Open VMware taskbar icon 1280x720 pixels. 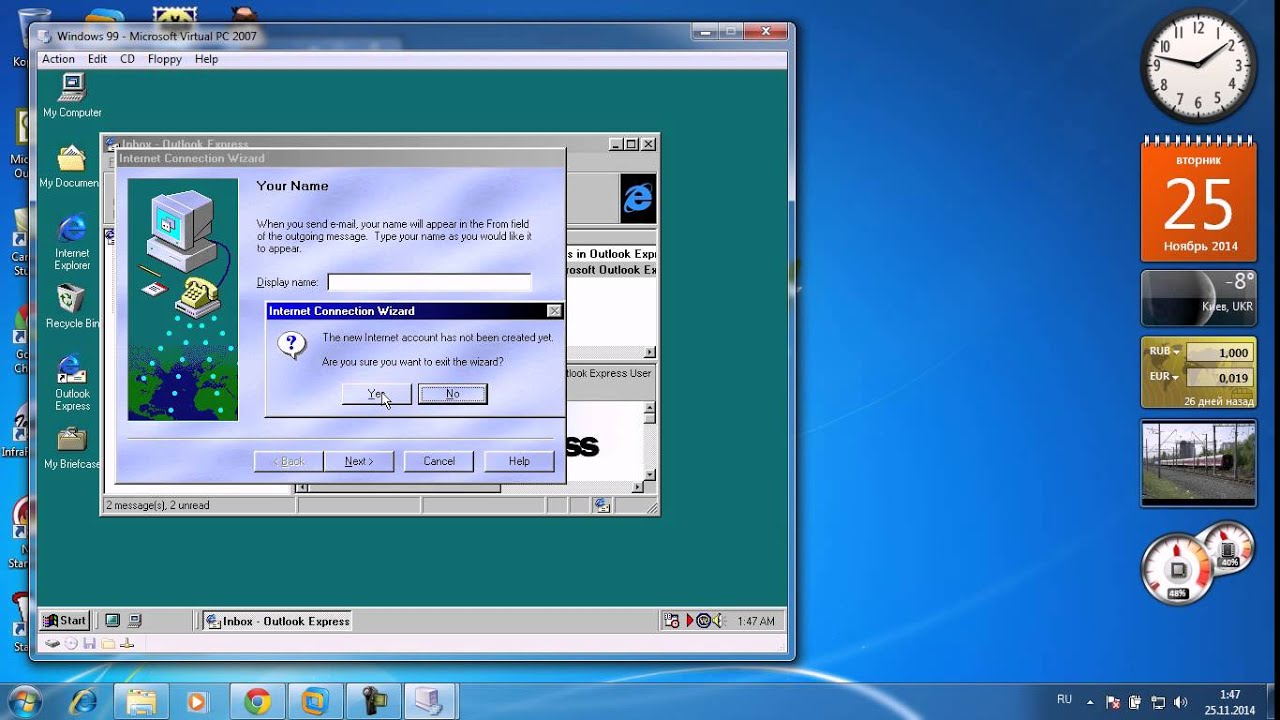315,702
